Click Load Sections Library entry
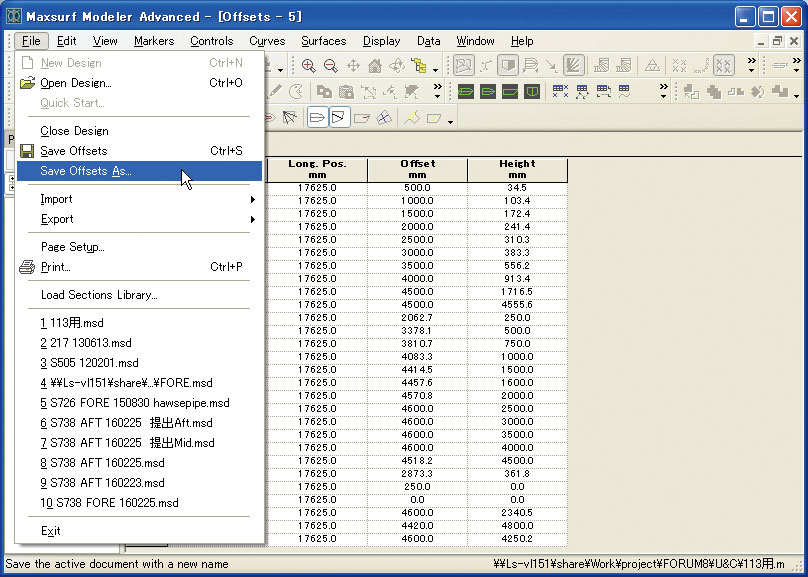Screen dimensions: 808x577 (x=99, y=295)
